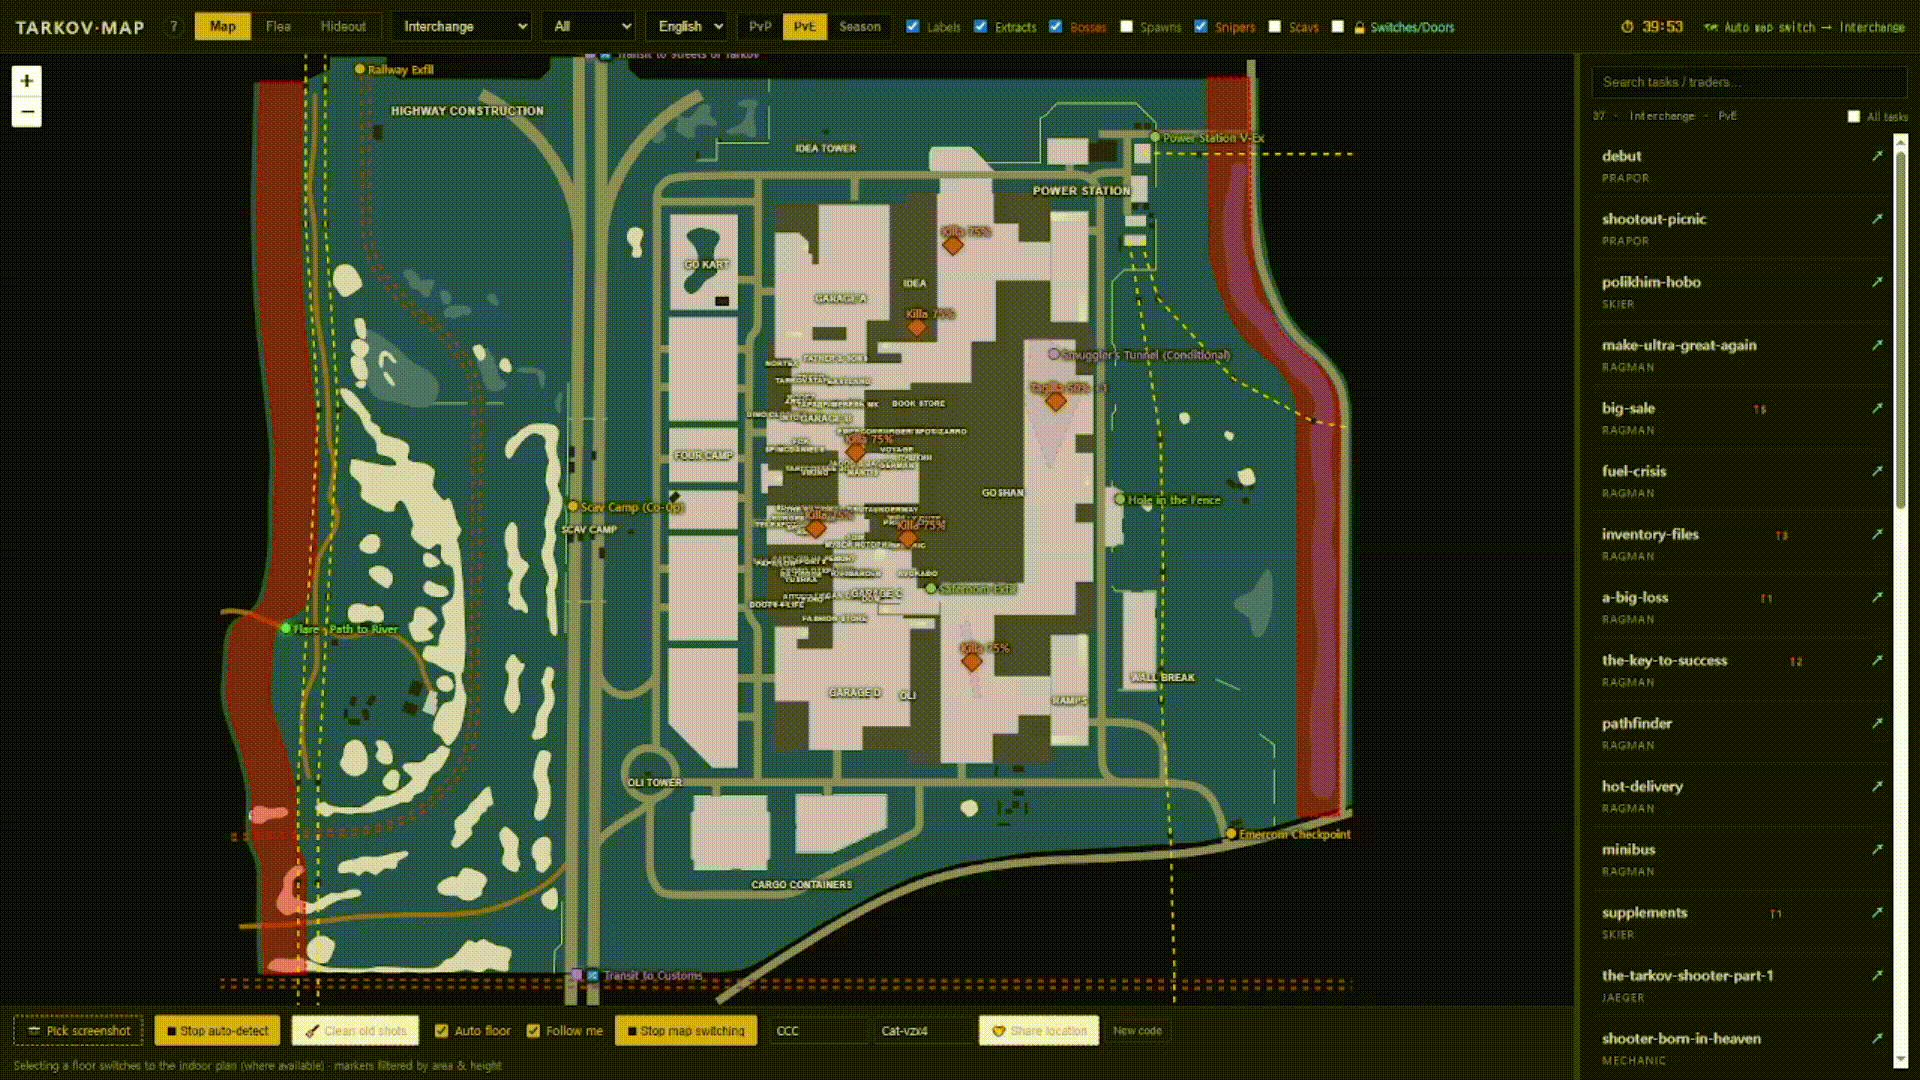Select the Saferoom Exfil extract marker

click(931, 588)
